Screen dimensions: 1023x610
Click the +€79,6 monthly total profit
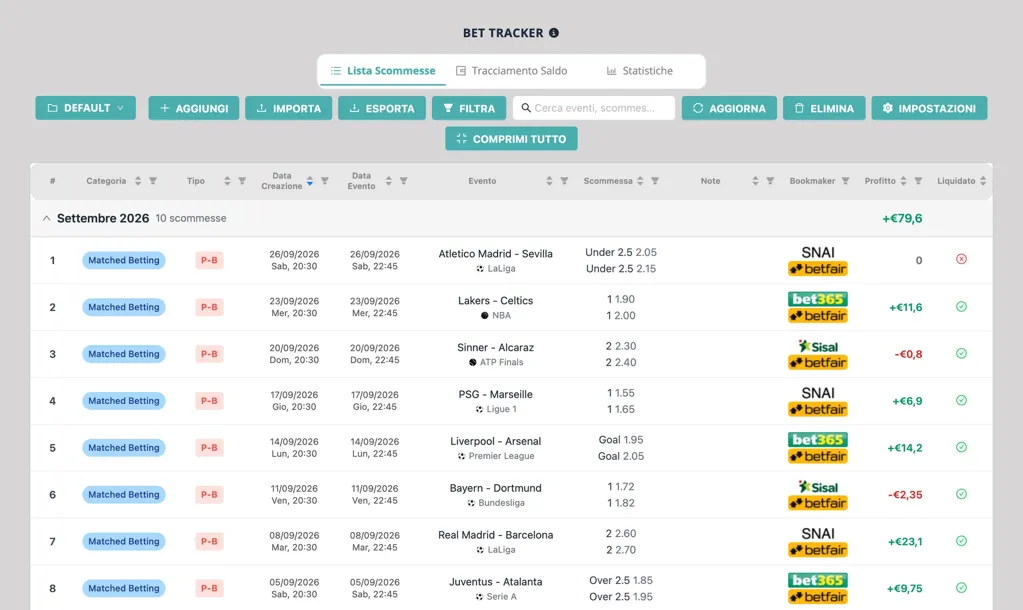902,219
